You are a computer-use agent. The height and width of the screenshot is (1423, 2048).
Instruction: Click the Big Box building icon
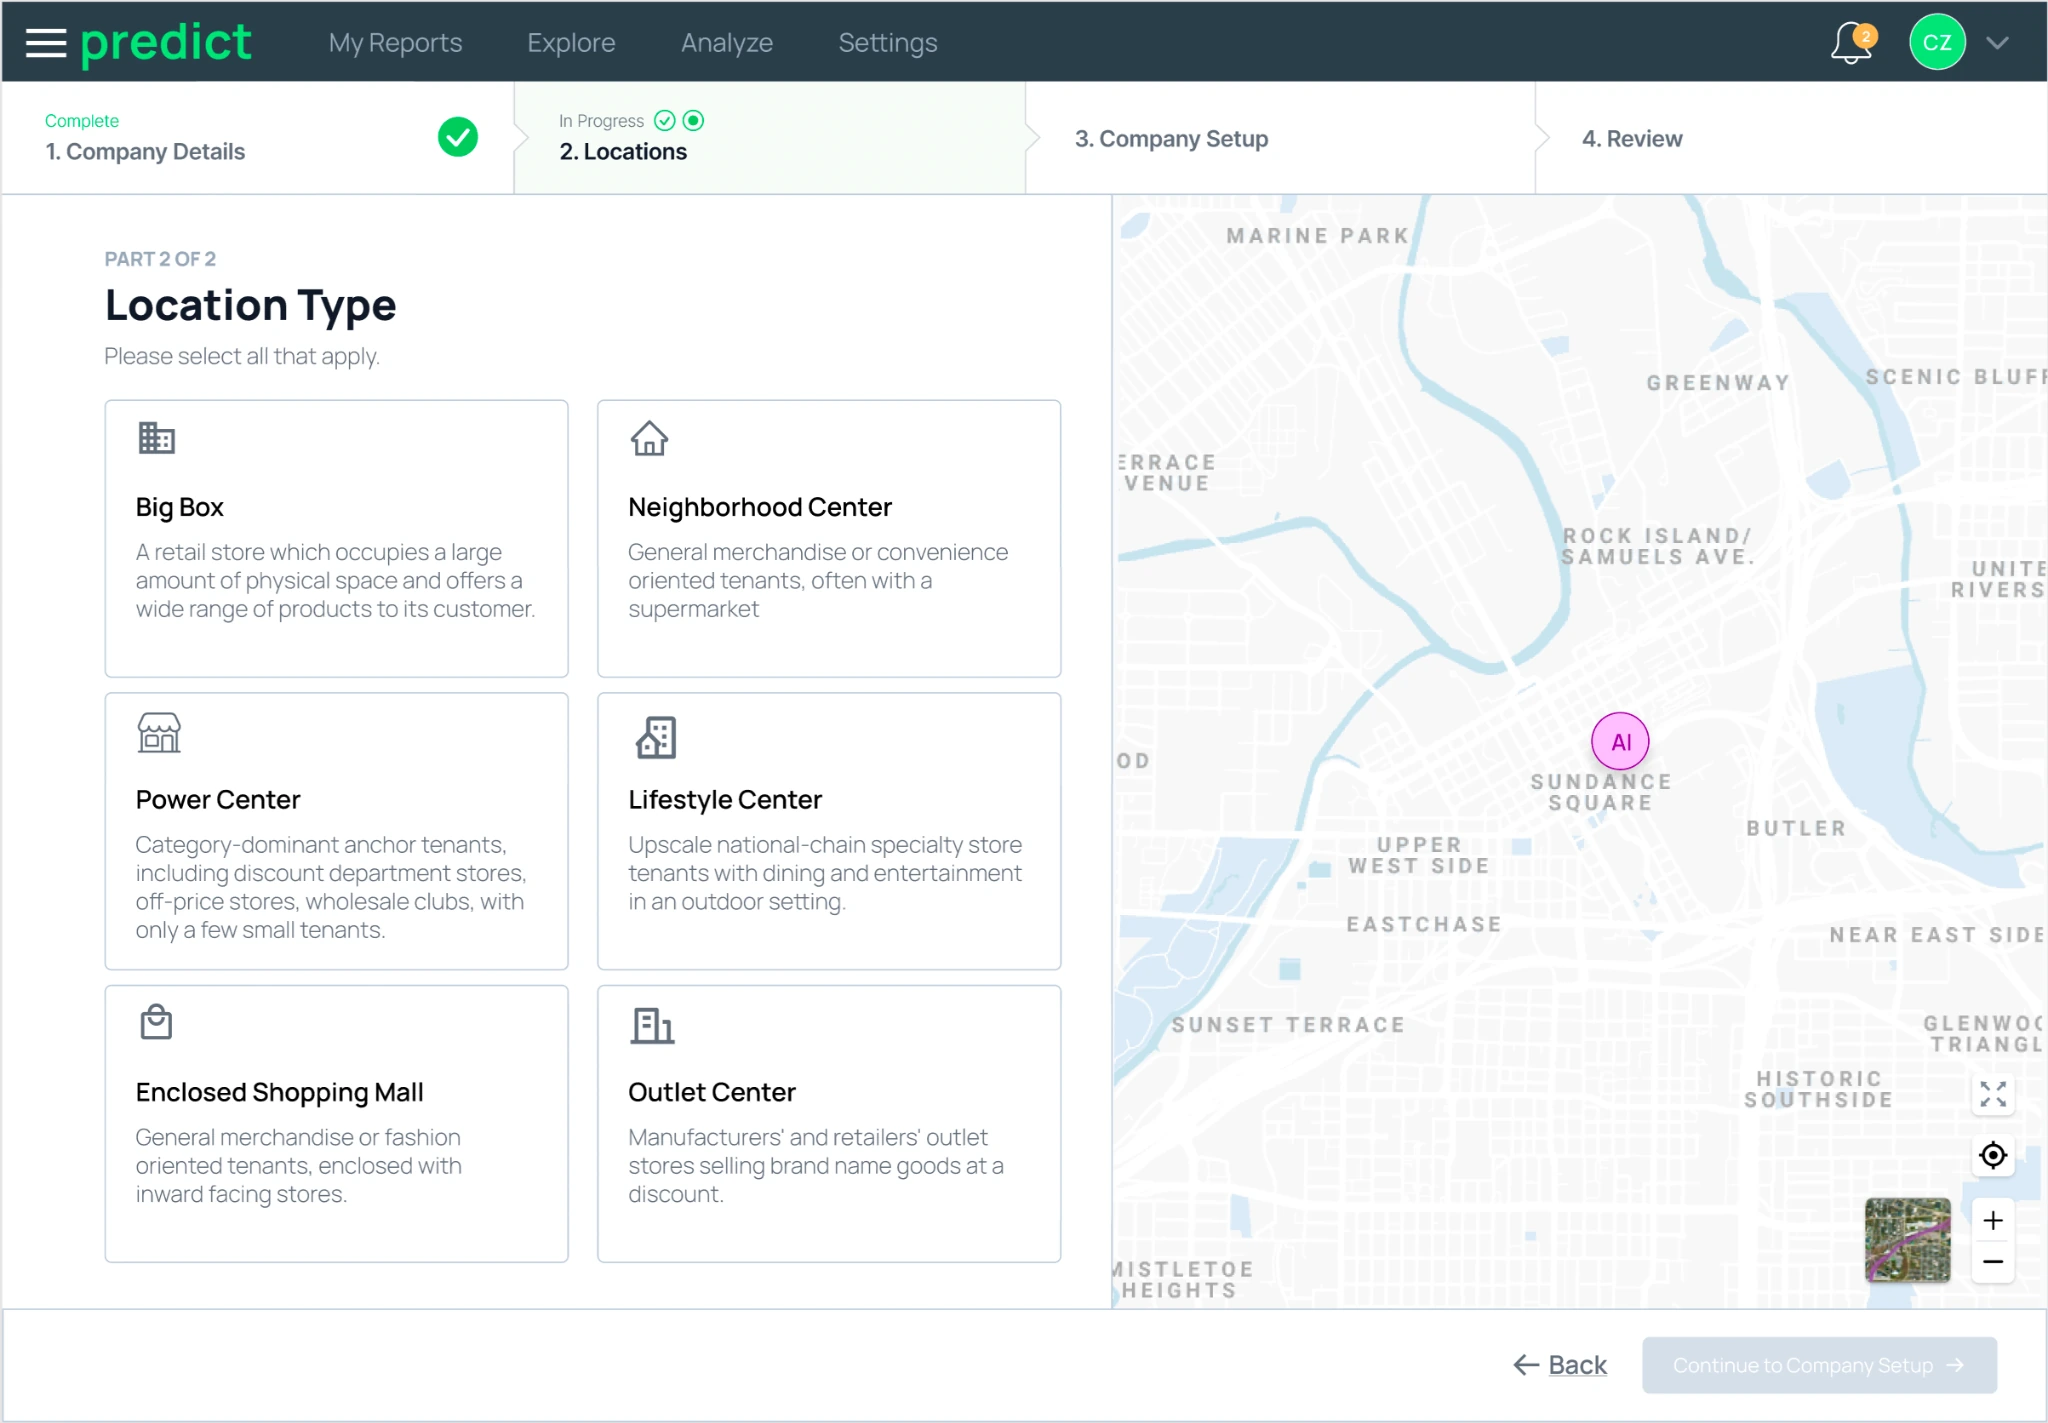(156, 438)
